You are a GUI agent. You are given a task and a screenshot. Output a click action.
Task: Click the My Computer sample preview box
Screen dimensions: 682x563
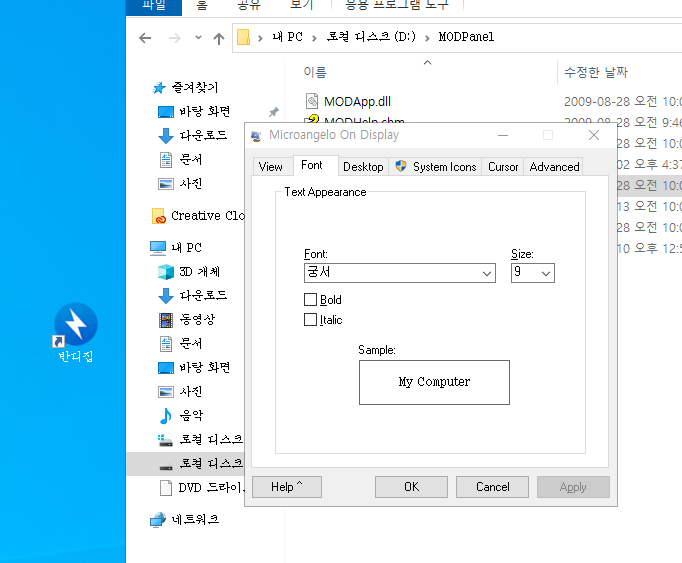coord(434,382)
